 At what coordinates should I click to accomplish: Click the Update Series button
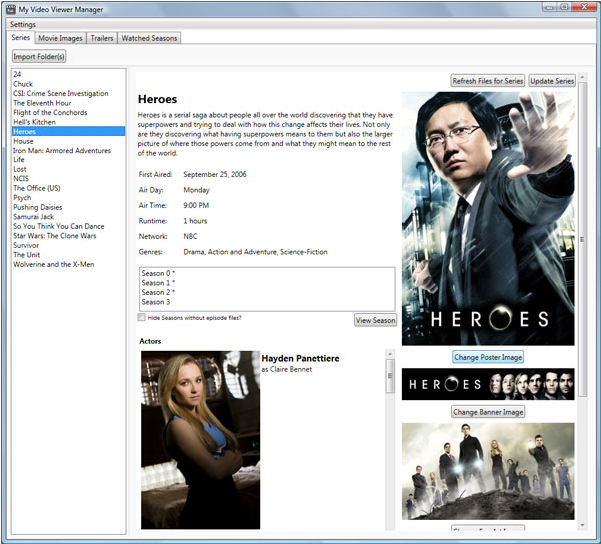pyautogui.click(x=552, y=81)
